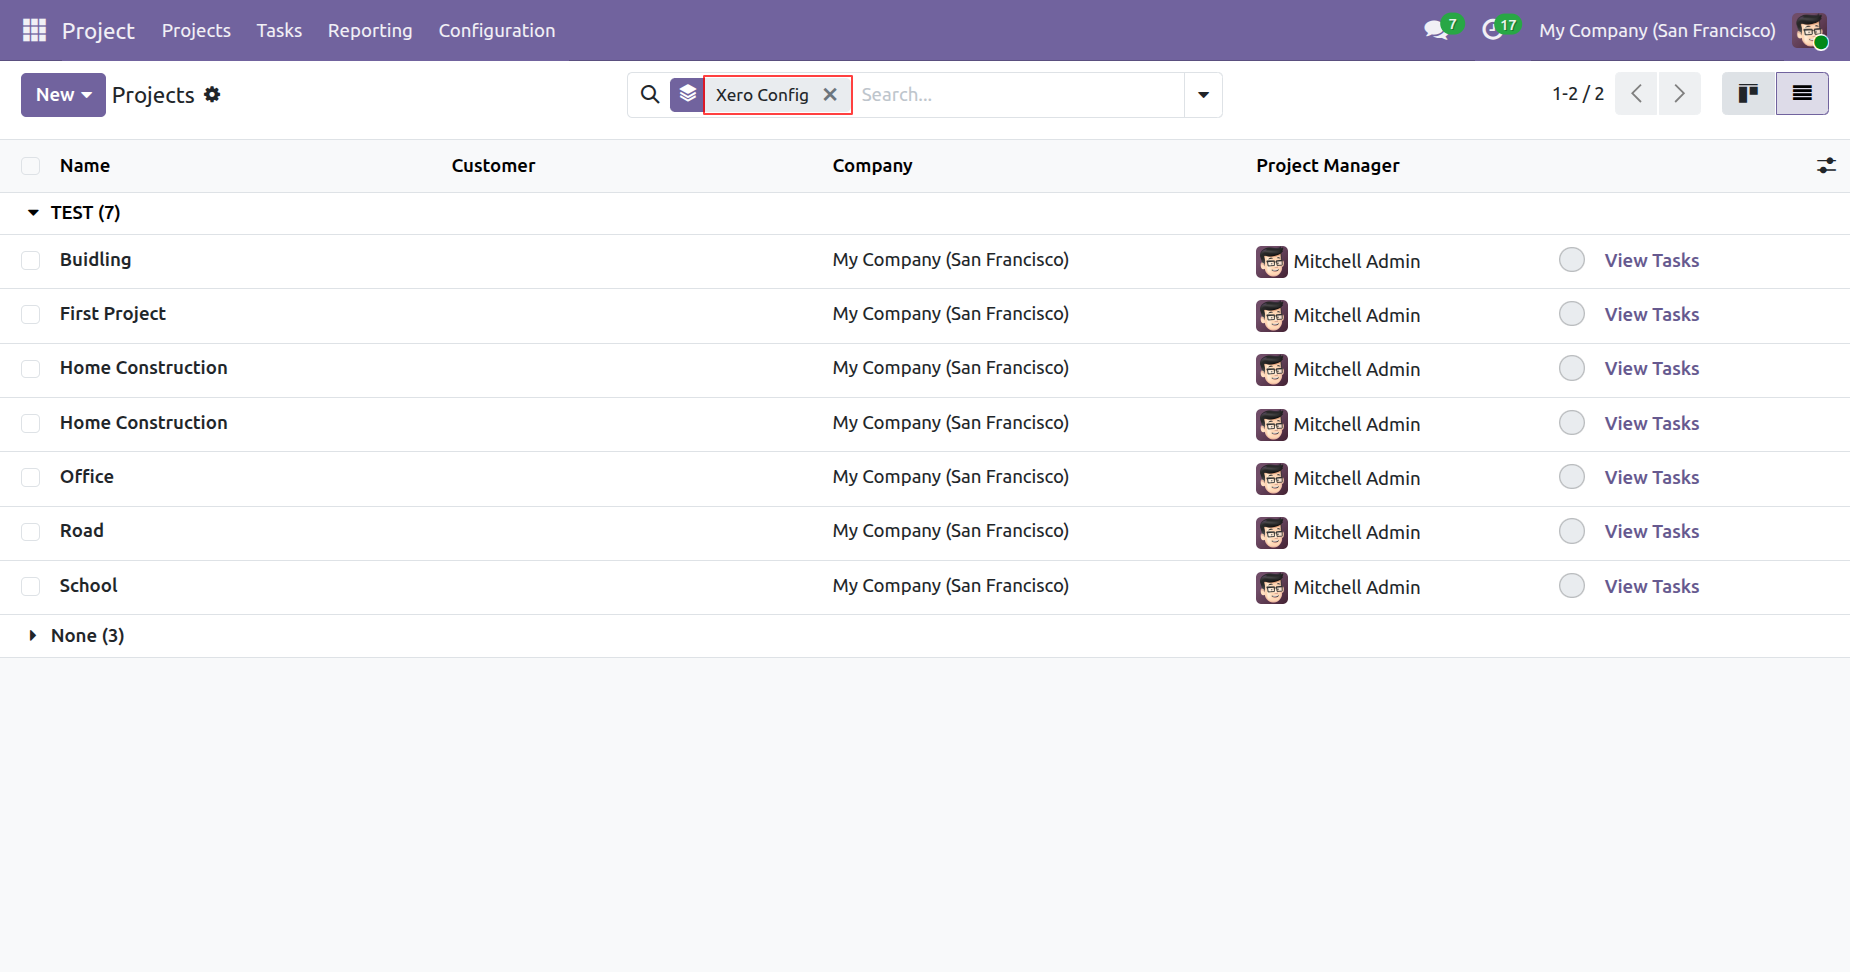Open company switcher My Company (San Francisco)
The image size is (1850, 972).
[x=1657, y=30]
